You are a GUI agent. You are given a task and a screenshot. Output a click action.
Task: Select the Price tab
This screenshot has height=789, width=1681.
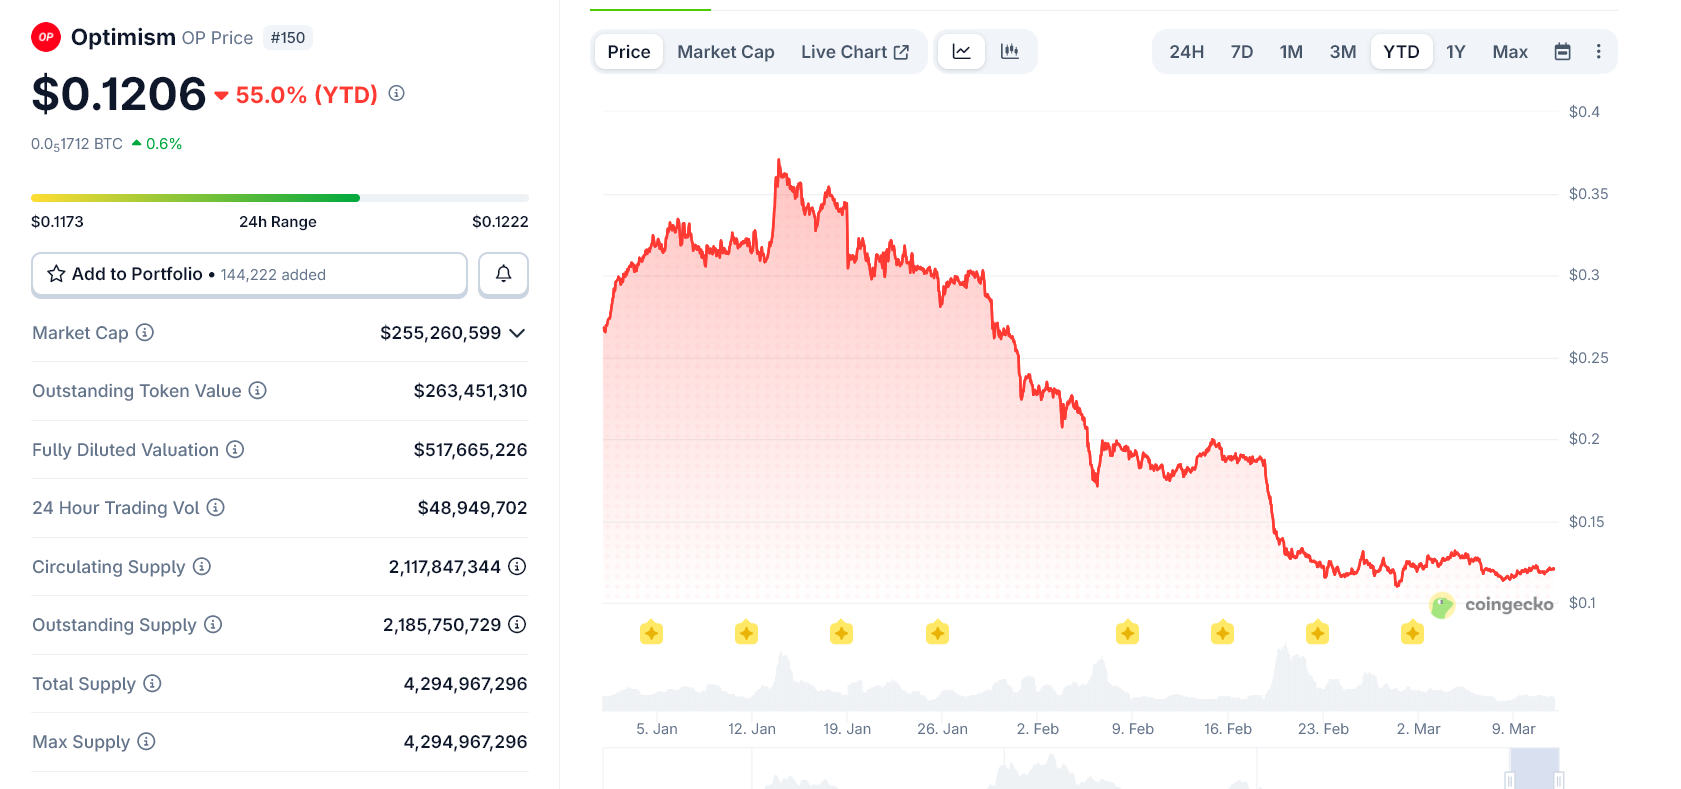[x=628, y=52]
